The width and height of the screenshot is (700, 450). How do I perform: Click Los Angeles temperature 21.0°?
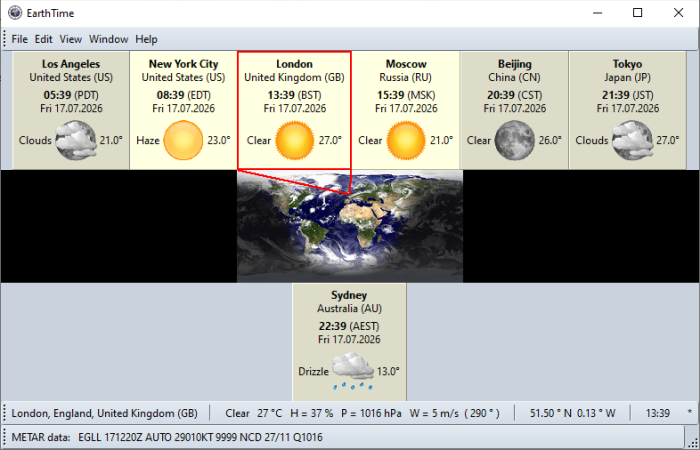coord(111,140)
